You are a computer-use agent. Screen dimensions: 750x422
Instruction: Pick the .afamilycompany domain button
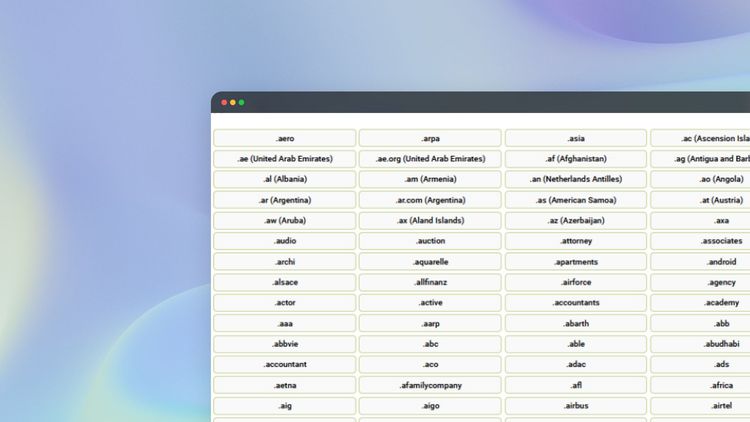pyautogui.click(x=430, y=385)
